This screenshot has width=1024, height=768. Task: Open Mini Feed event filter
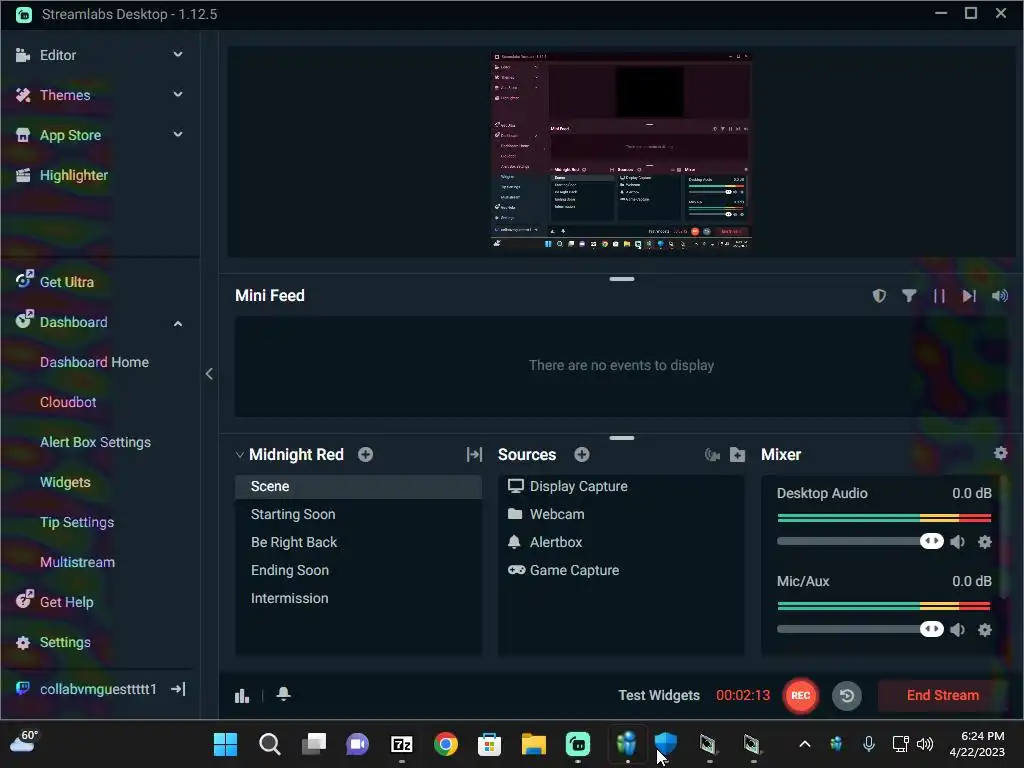pos(908,296)
